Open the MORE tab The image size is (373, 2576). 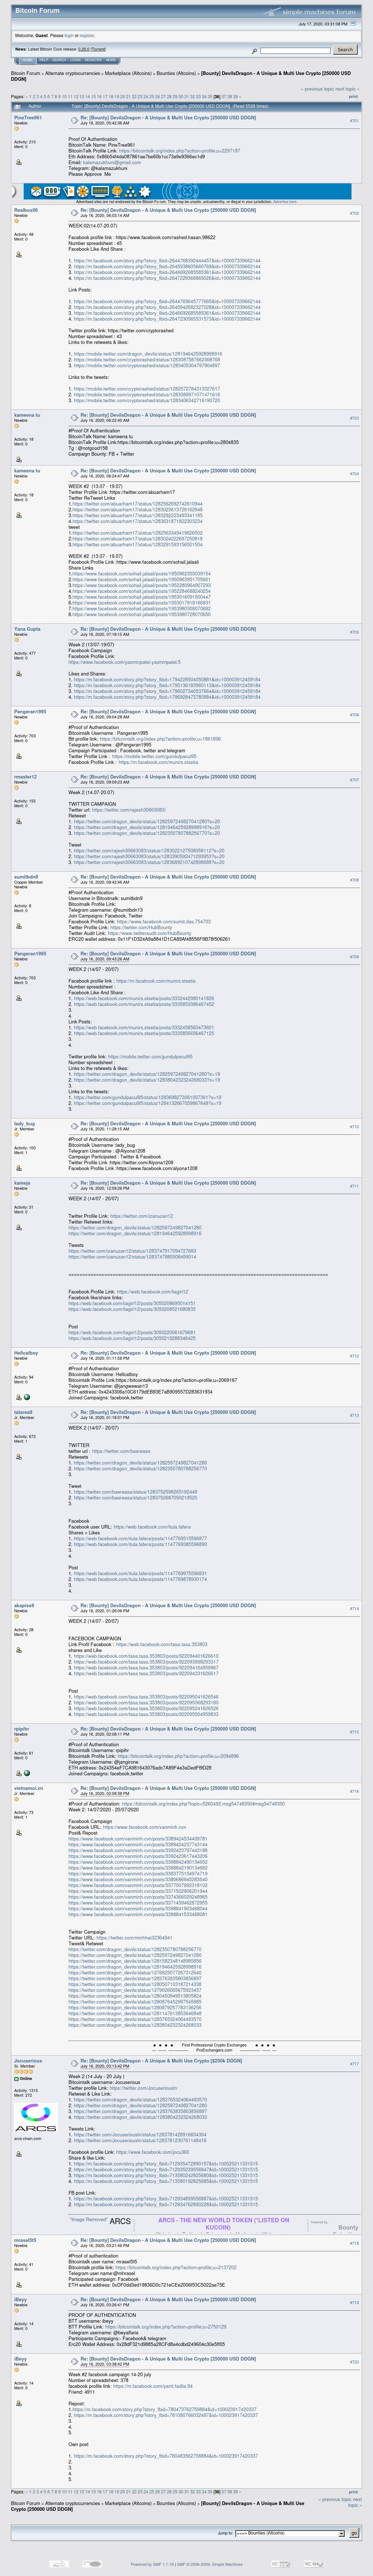(111, 60)
